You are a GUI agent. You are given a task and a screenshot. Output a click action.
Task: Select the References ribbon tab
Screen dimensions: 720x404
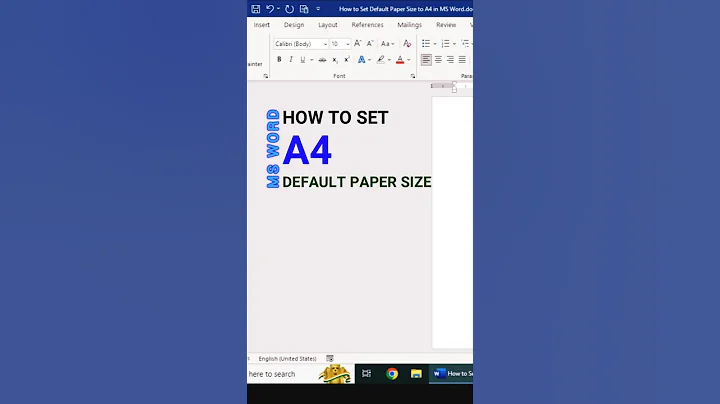(367, 25)
